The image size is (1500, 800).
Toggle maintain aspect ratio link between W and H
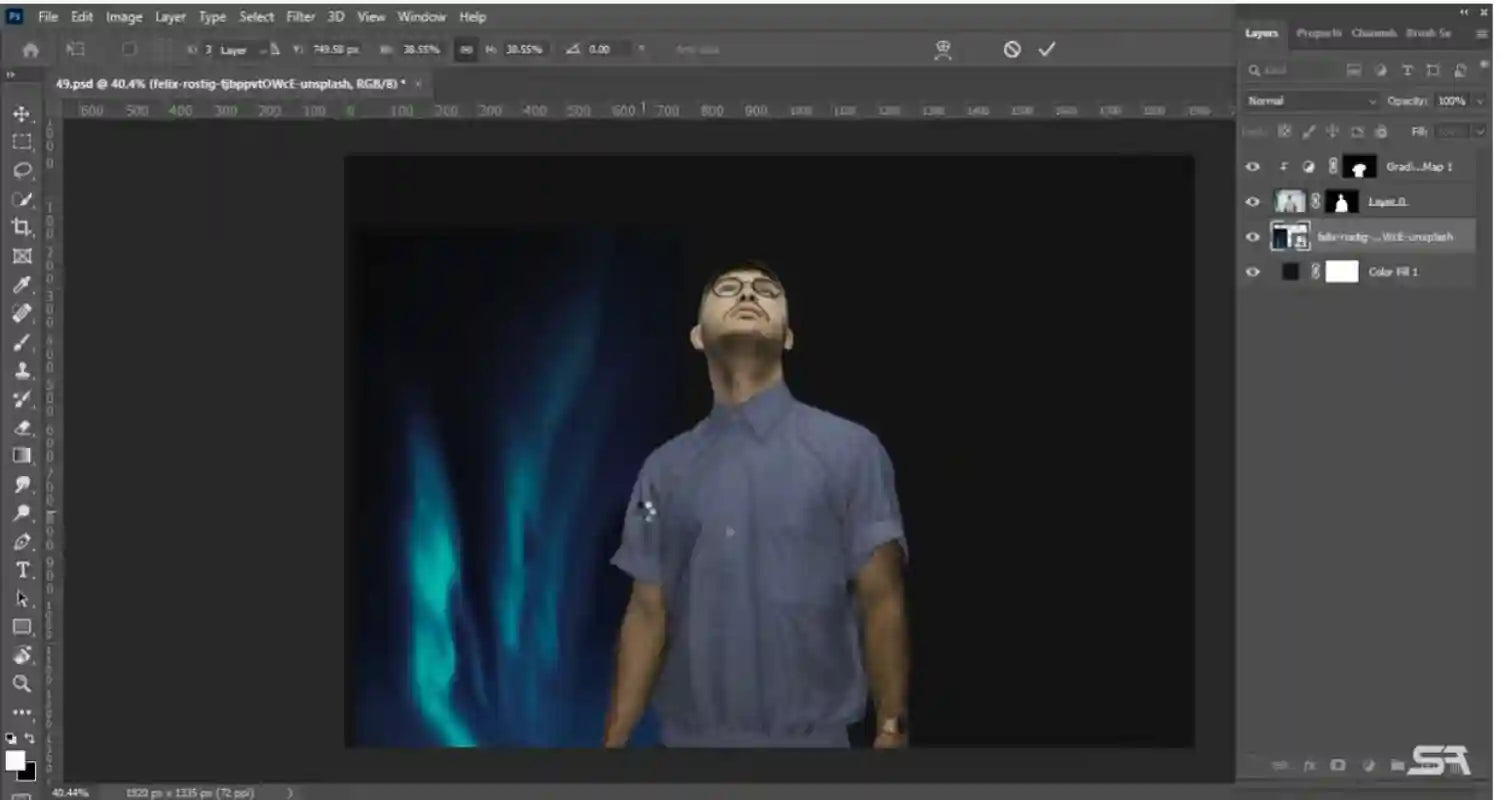465,49
